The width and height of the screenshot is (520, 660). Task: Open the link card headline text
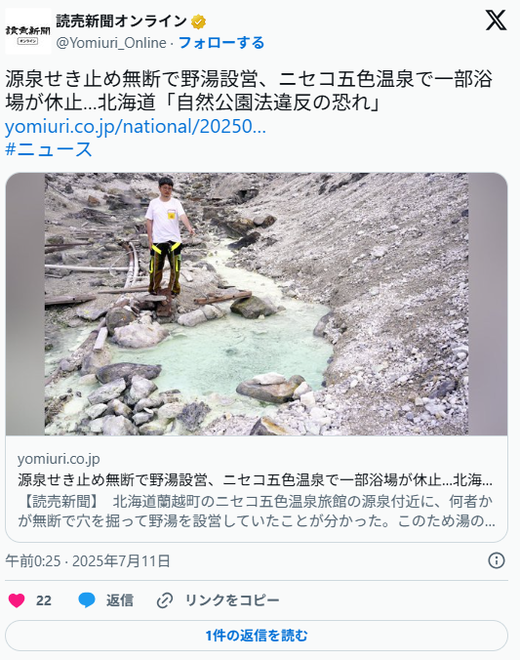coord(255,480)
